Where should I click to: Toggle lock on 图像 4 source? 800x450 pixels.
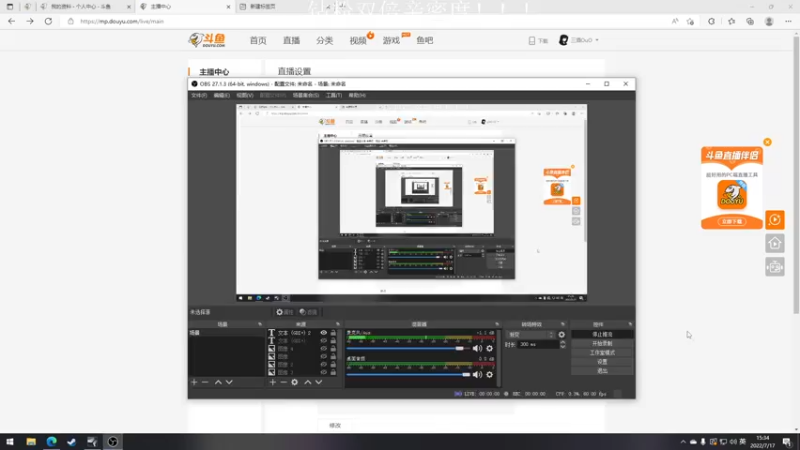(333, 349)
